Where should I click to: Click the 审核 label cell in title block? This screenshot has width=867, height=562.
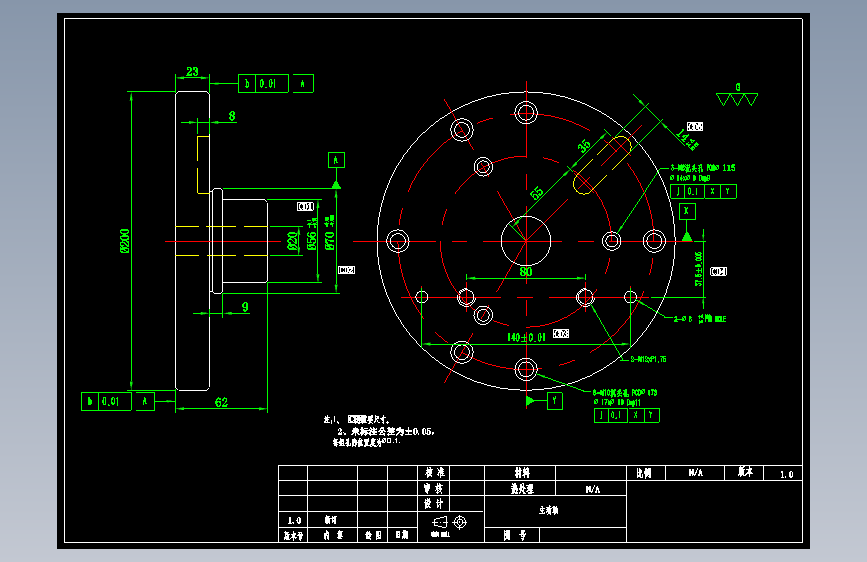point(434,488)
